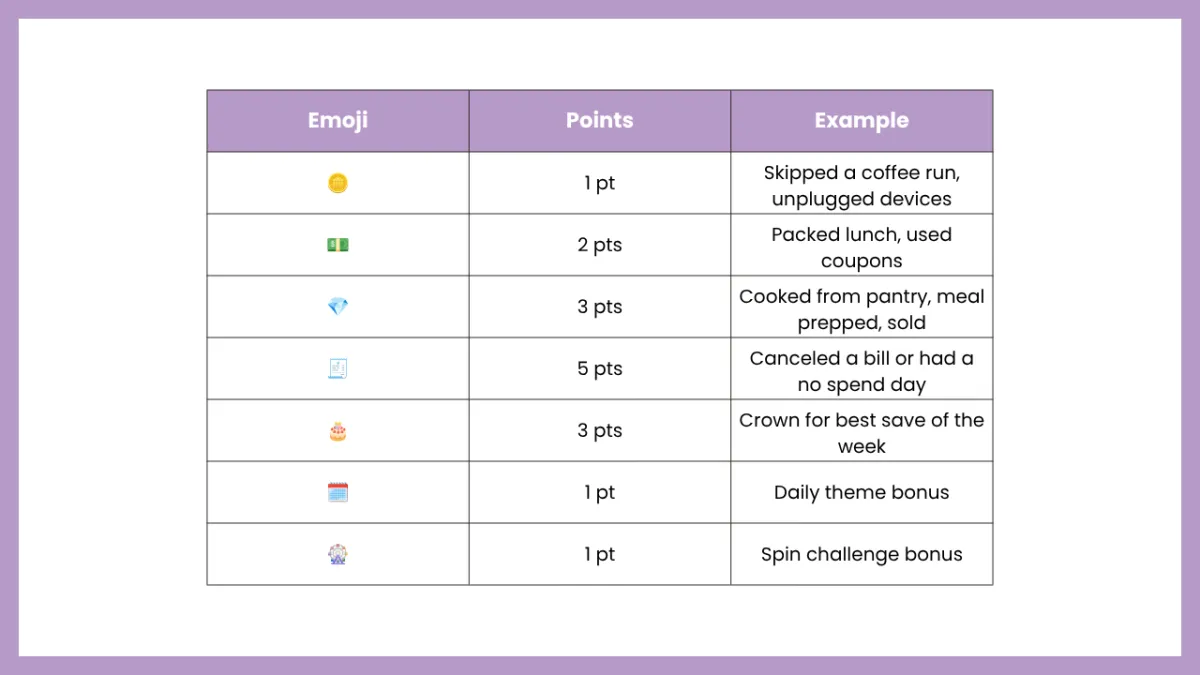Screen dimensions: 1200x675
Task: Select 'Crown for best save' cell
Action: click(x=862, y=431)
